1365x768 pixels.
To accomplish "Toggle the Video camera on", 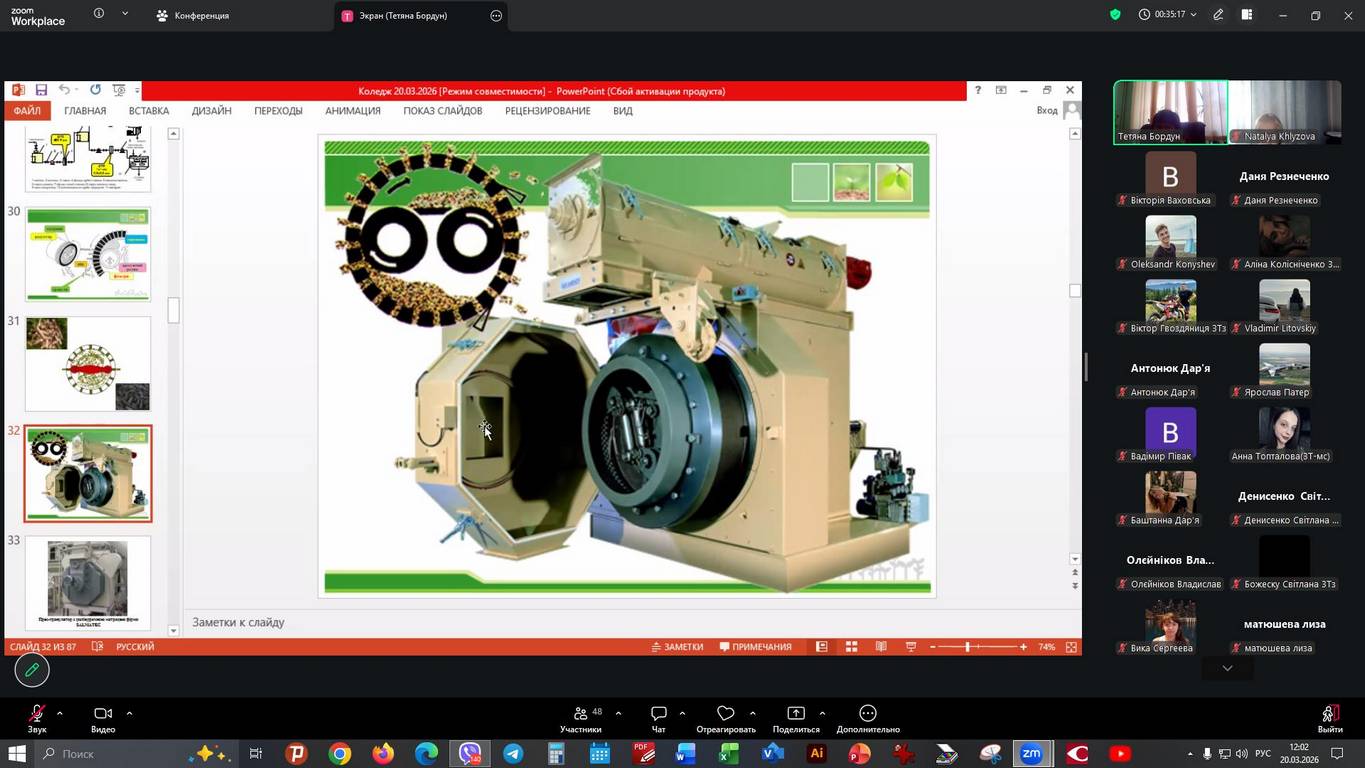I will pyautogui.click(x=102, y=714).
